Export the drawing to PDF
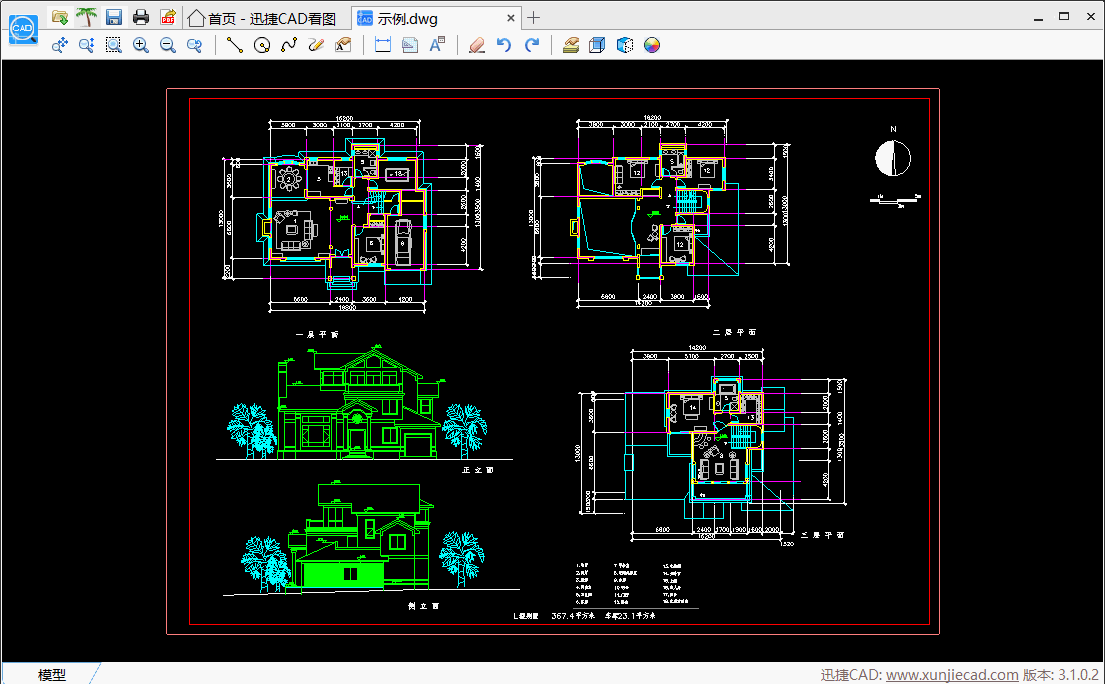This screenshot has width=1105, height=684. coord(168,17)
